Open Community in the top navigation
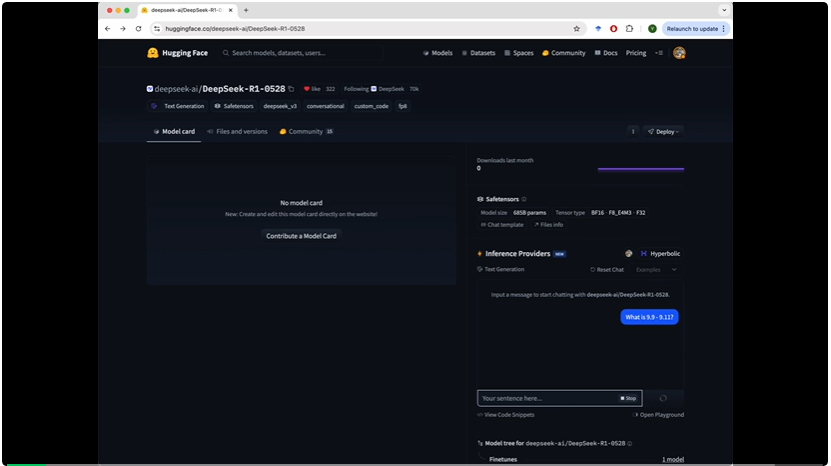Viewport: 831px width, 466px height. click(x=563, y=53)
